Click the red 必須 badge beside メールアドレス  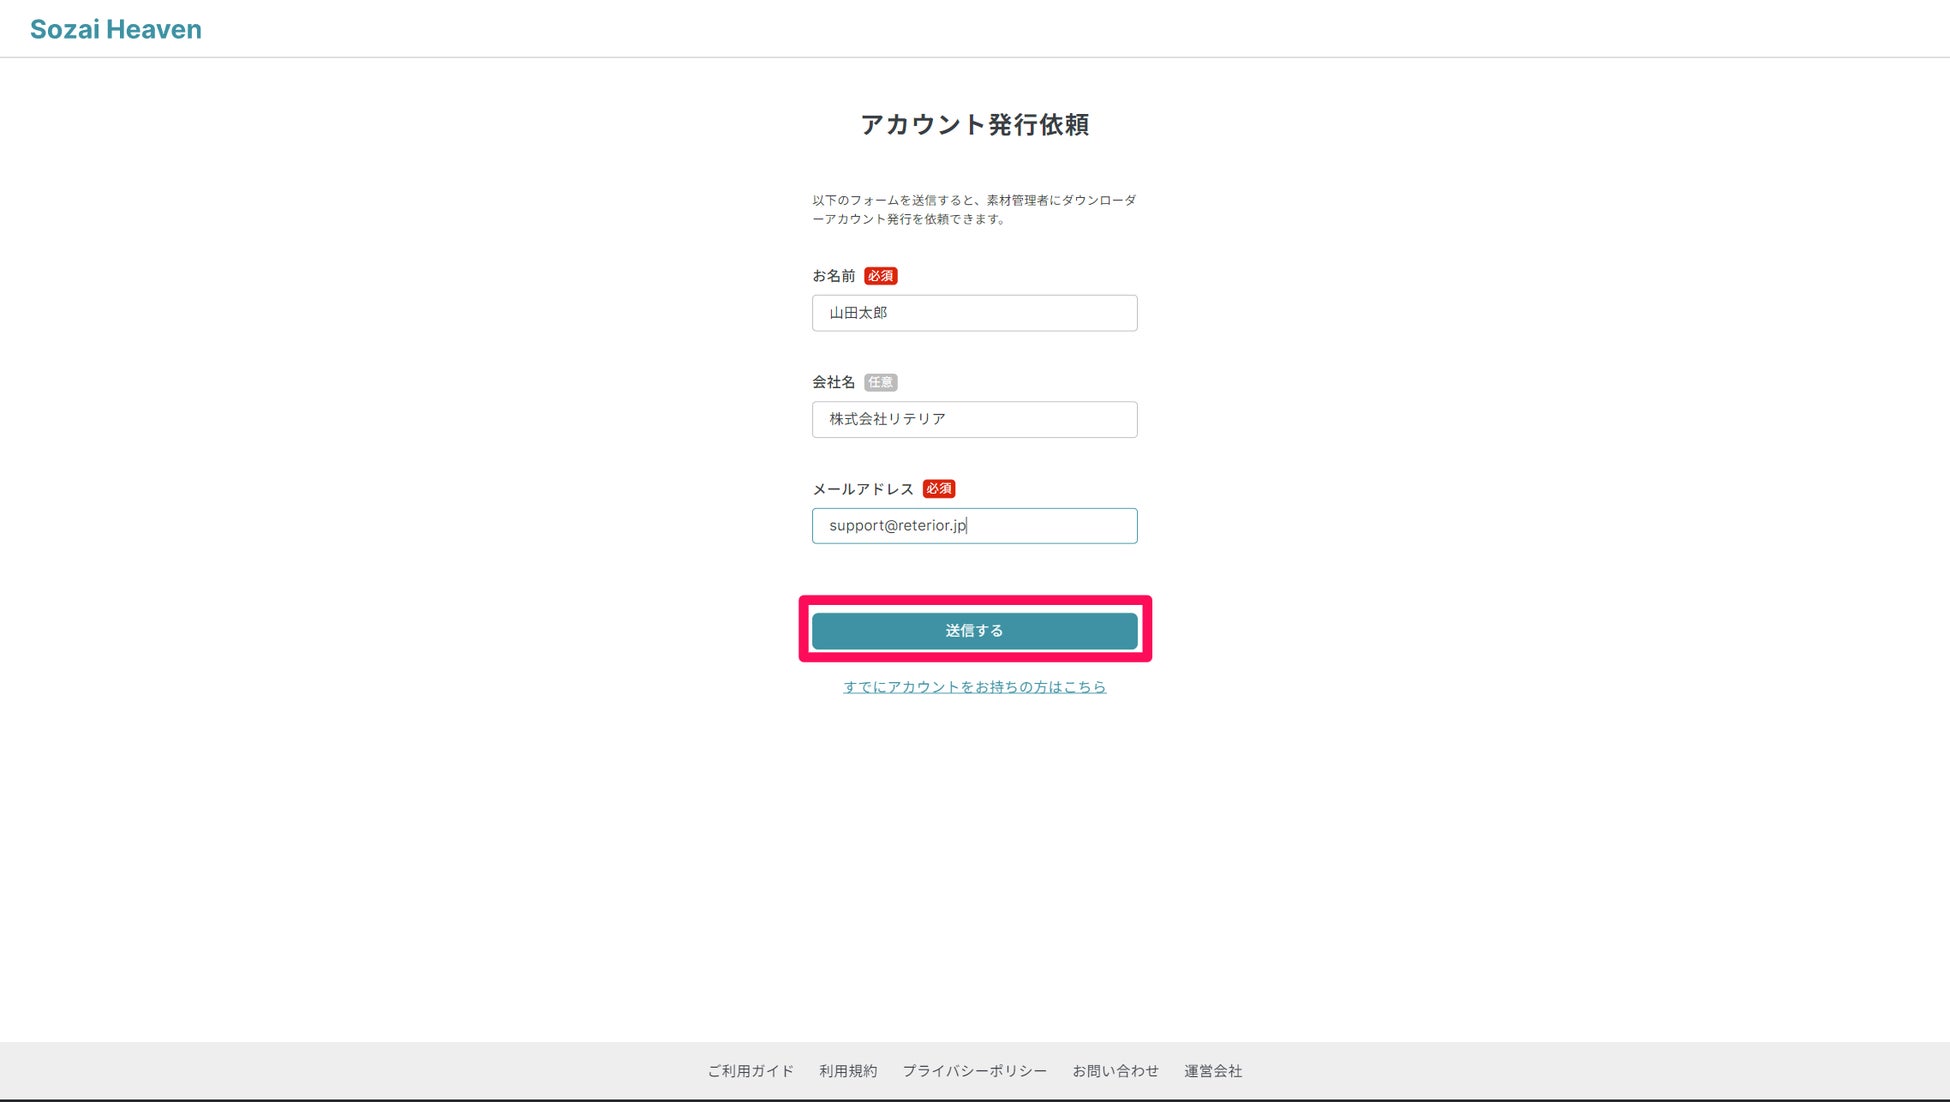click(x=938, y=489)
